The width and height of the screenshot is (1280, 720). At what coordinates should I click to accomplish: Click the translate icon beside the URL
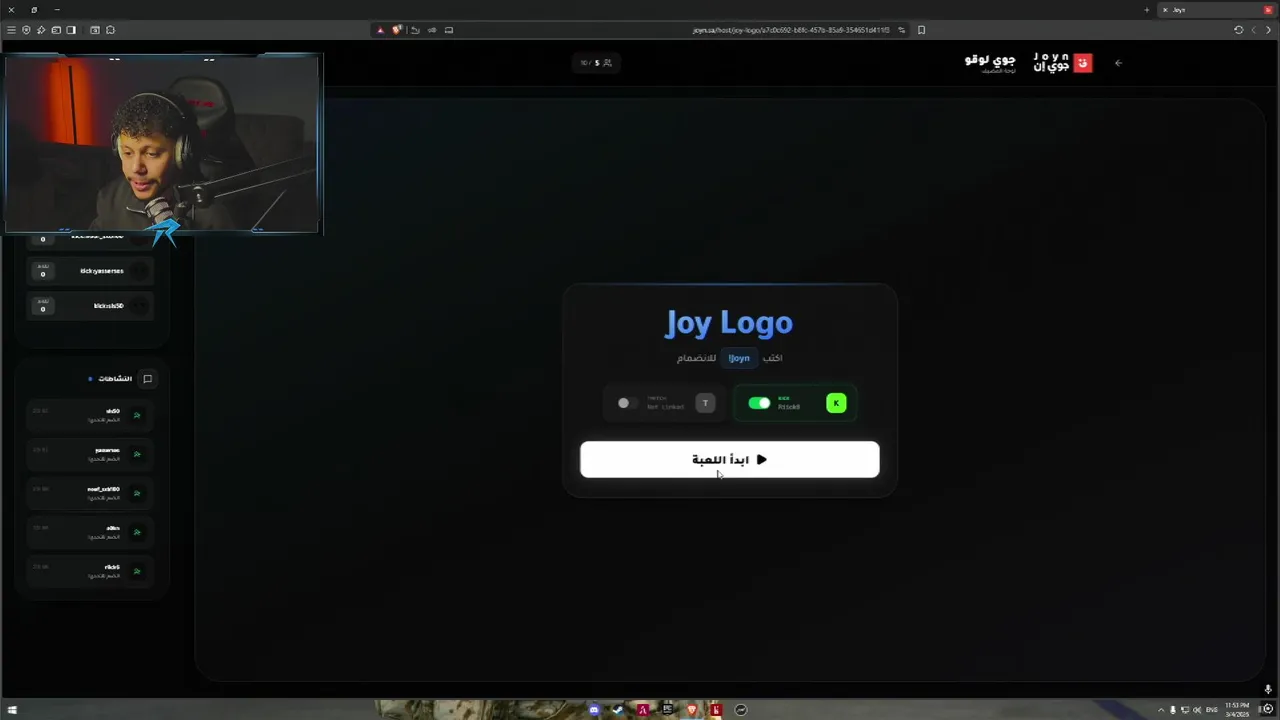[901, 30]
